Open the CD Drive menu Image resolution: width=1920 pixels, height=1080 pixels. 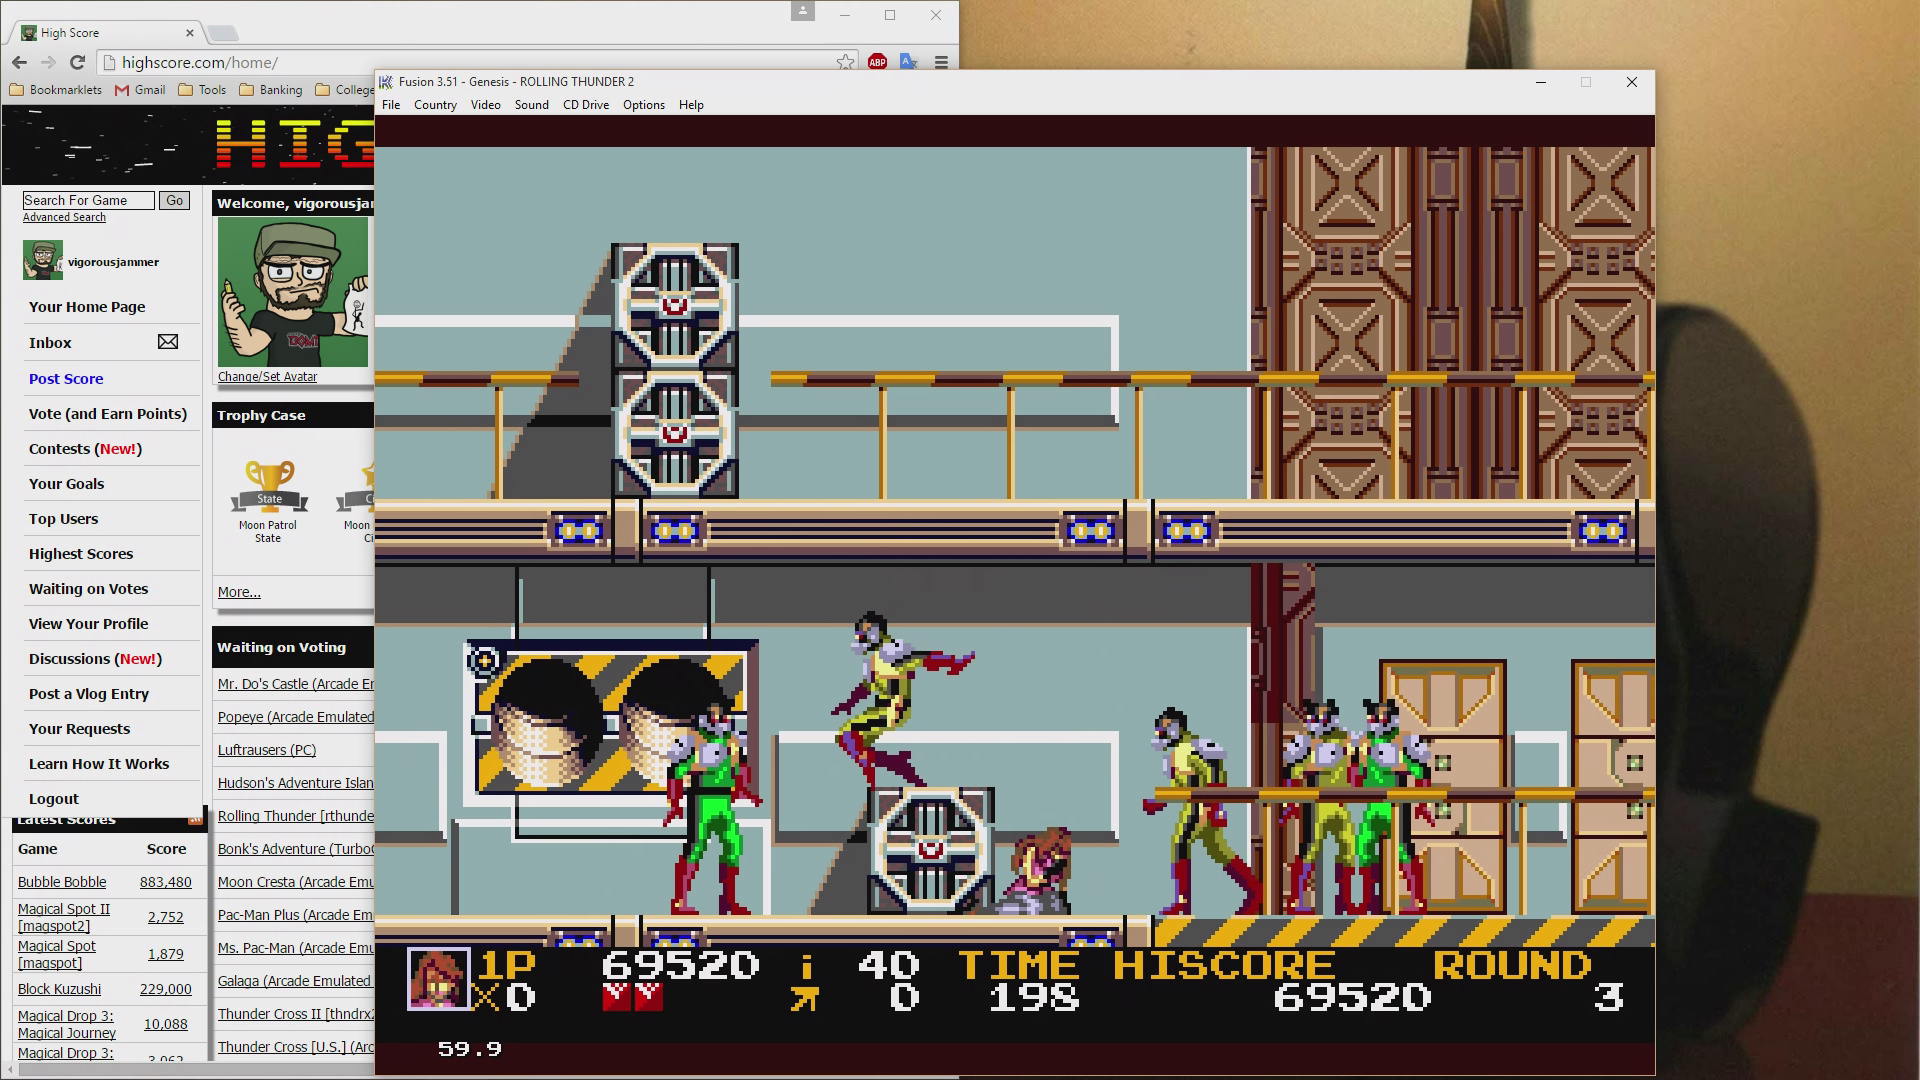point(585,105)
